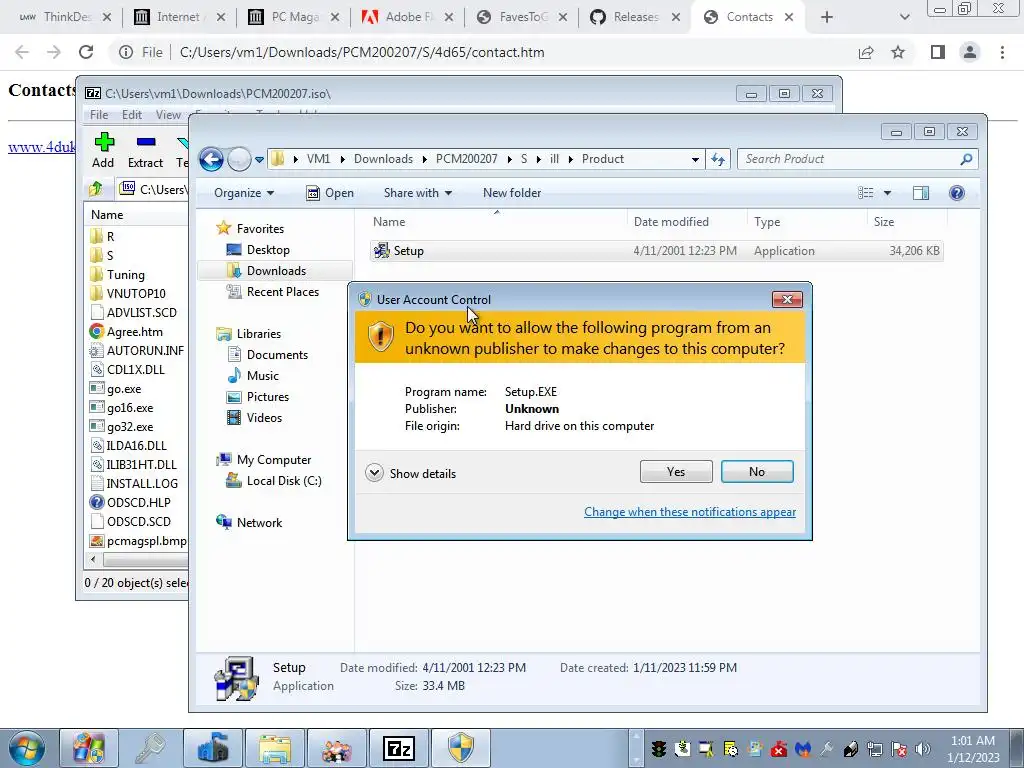1024x768 pixels.
Task: Open Chrome three-dot menu
Action: coord(1002,52)
